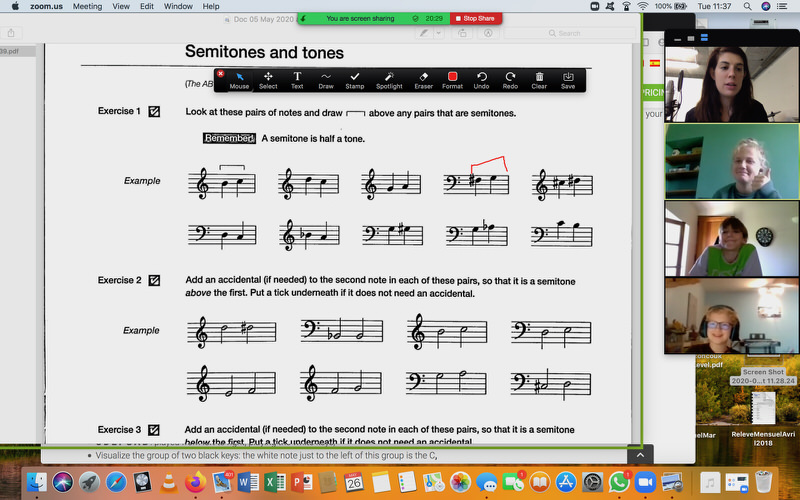This screenshot has width=800, height=500.
Task: Redo the annotation
Action: coord(510,79)
